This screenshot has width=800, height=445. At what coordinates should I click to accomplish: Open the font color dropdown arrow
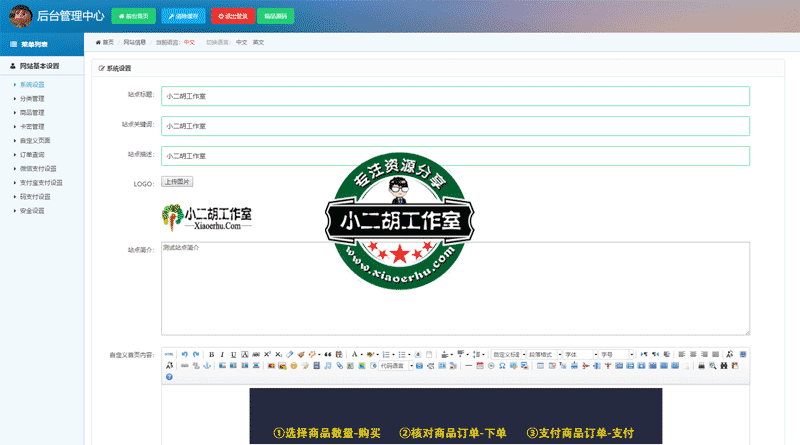coord(362,355)
